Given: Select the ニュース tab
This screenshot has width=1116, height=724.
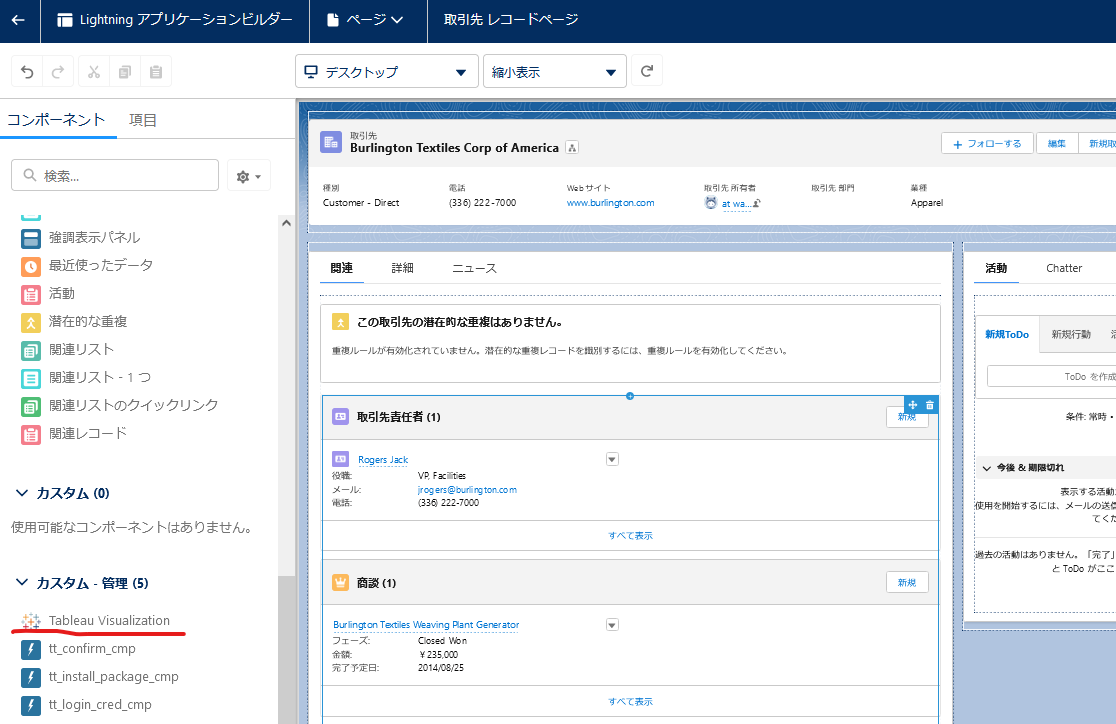Looking at the screenshot, I should [x=474, y=268].
